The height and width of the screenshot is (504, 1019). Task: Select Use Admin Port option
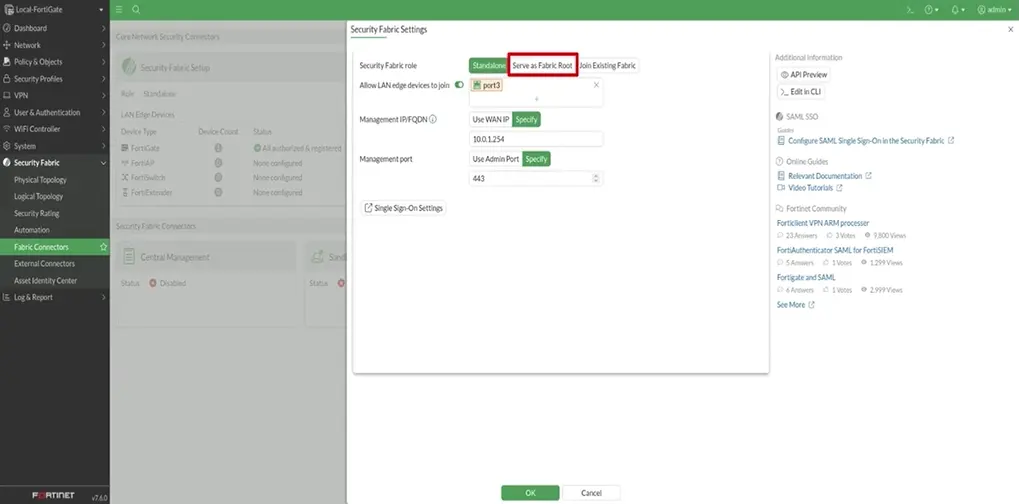pyautogui.click(x=496, y=159)
